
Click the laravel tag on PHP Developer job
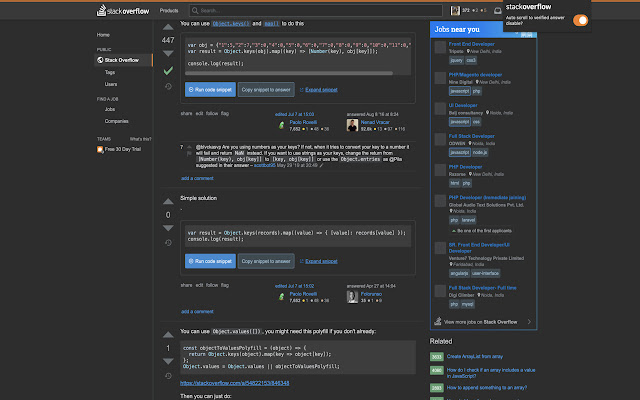coord(468,220)
